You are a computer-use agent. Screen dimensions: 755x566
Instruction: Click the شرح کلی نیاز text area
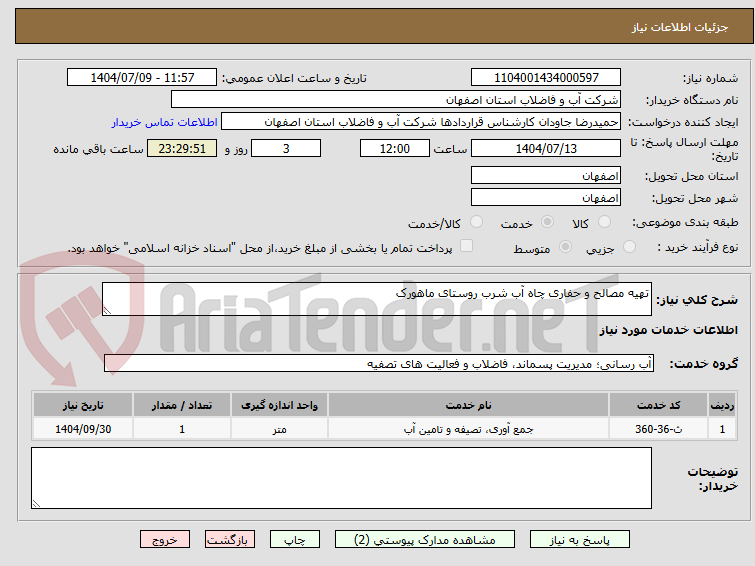tap(377, 299)
